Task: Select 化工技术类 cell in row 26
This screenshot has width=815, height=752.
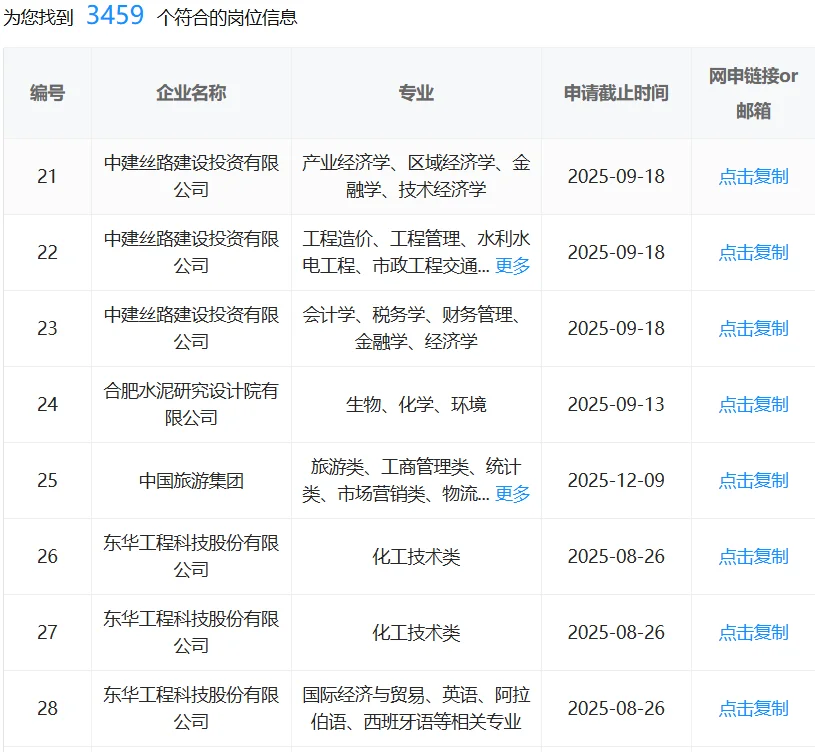Action: tap(416, 557)
